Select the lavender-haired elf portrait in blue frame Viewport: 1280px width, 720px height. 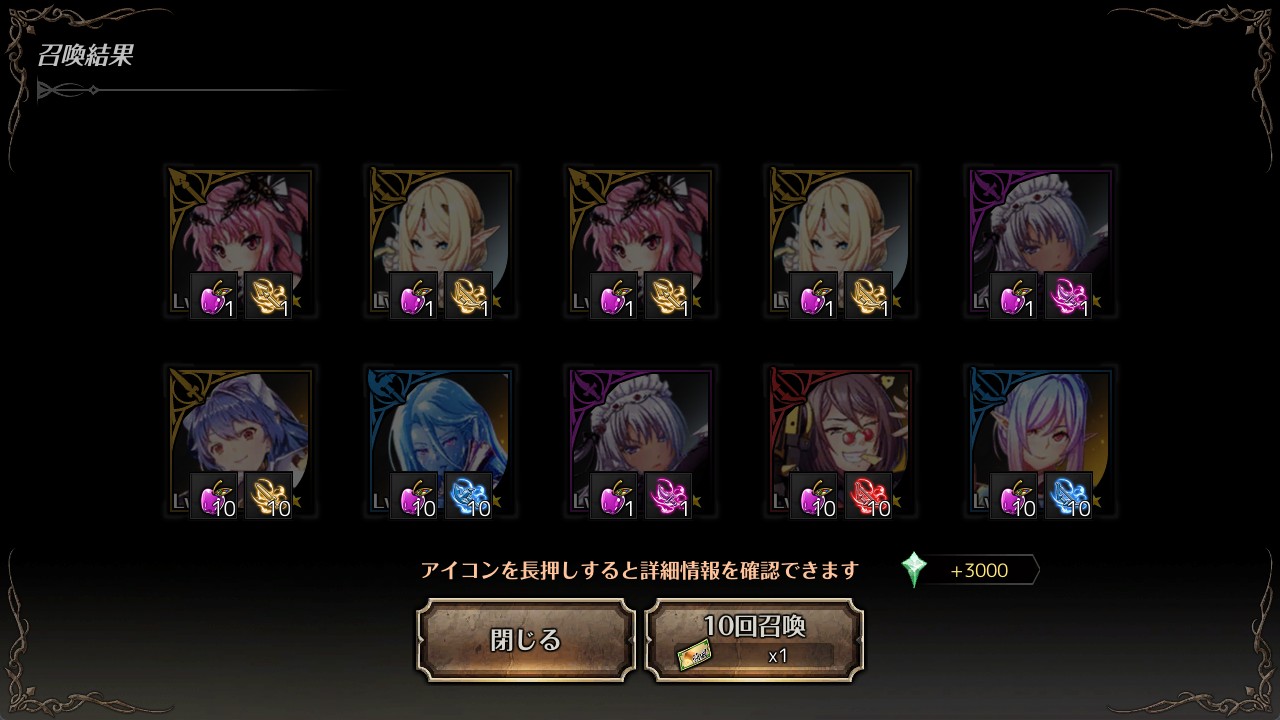point(1040,441)
